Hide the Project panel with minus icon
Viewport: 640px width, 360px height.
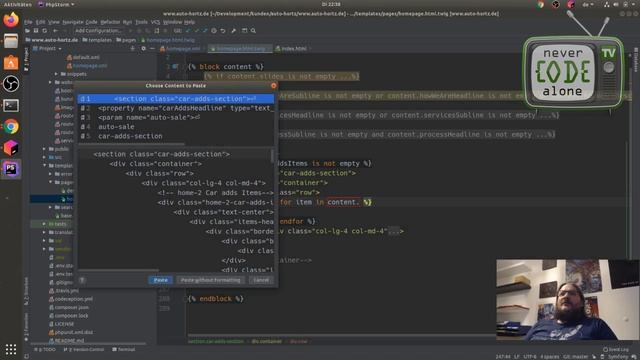(x=152, y=49)
